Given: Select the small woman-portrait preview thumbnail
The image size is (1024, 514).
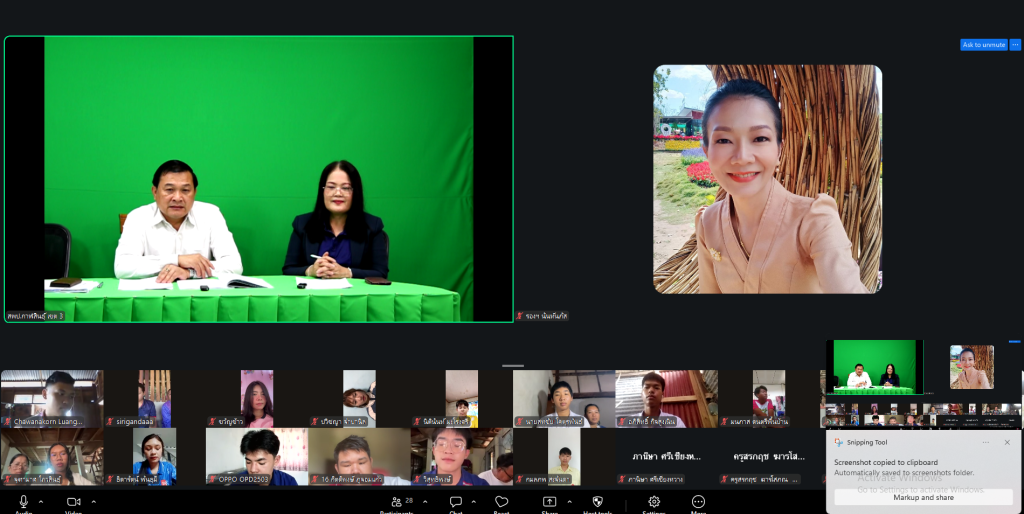Looking at the screenshot, I should [x=972, y=367].
